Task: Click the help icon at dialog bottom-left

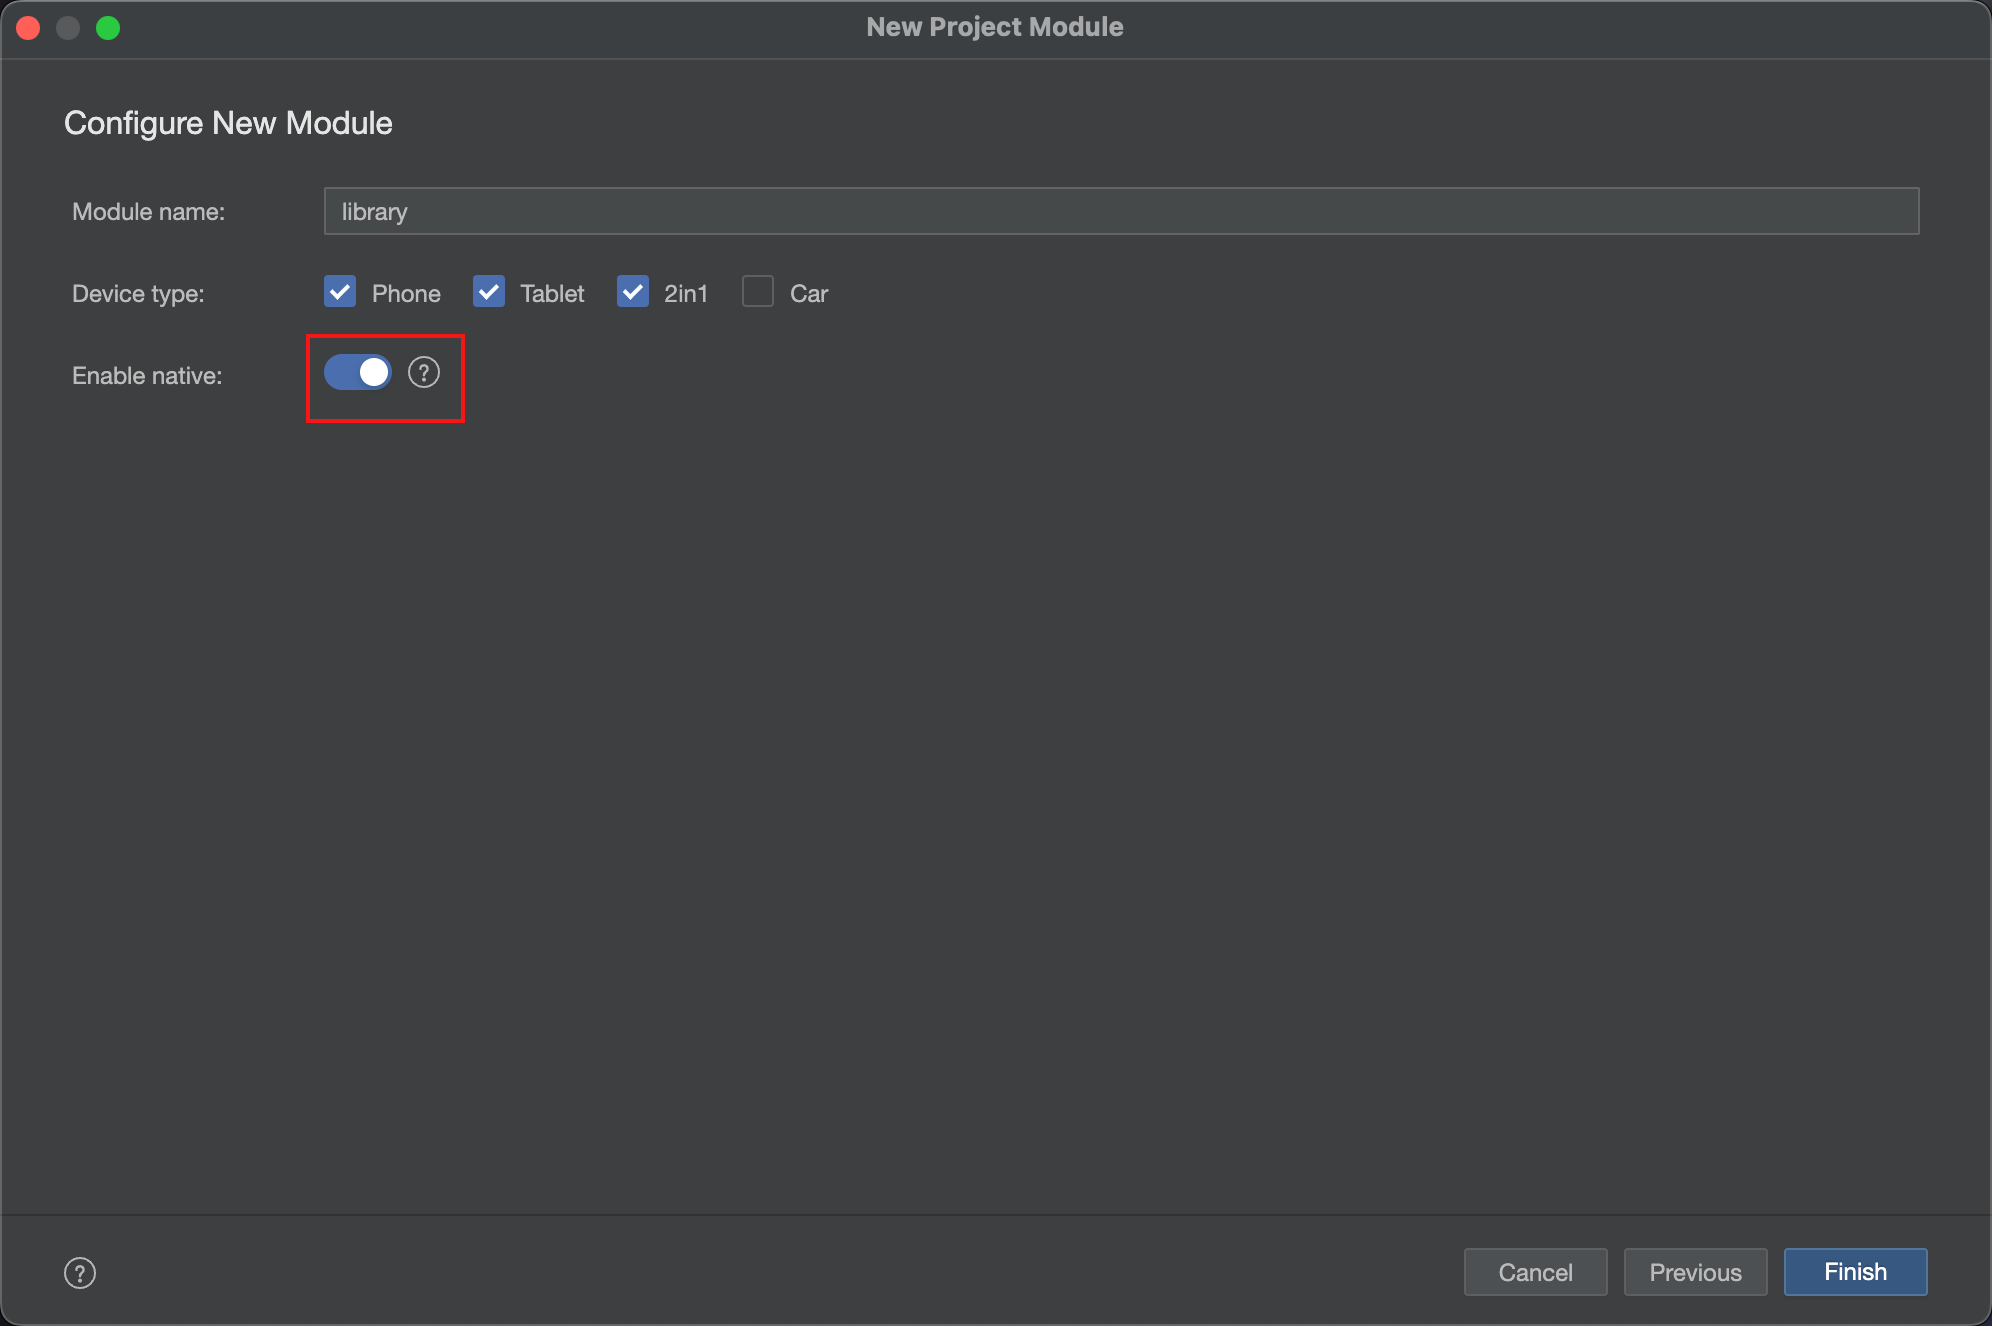Action: click(80, 1273)
